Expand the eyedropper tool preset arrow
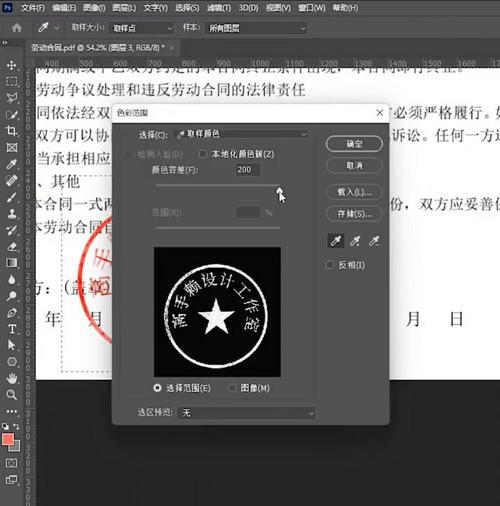500x506 pixels. [x=57, y=28]
